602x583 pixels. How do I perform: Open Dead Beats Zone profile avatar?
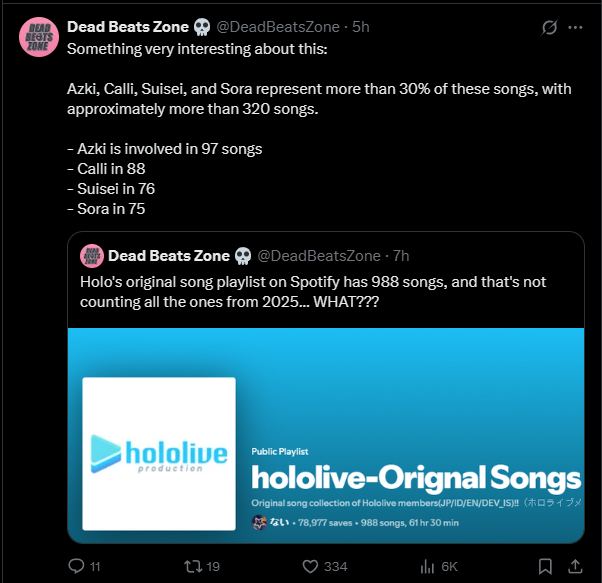coord(38,38)
